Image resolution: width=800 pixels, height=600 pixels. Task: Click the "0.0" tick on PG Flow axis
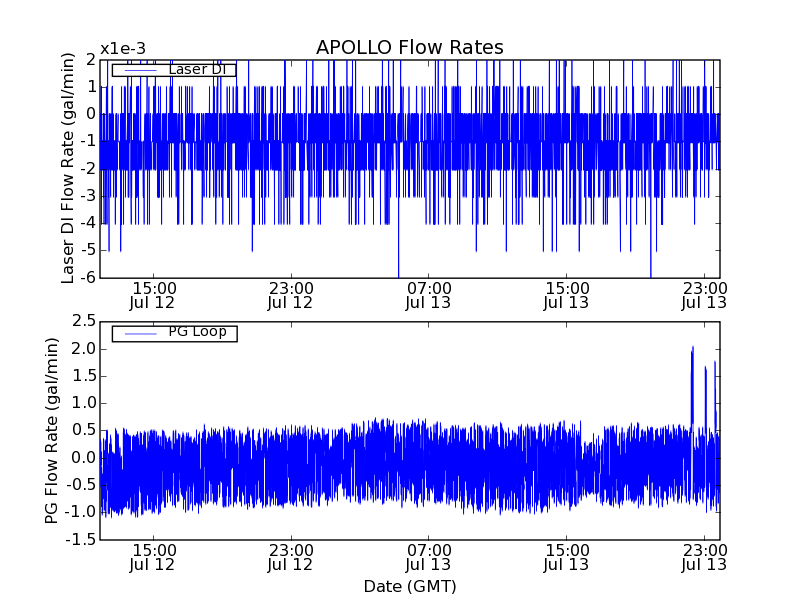(84, 458)
